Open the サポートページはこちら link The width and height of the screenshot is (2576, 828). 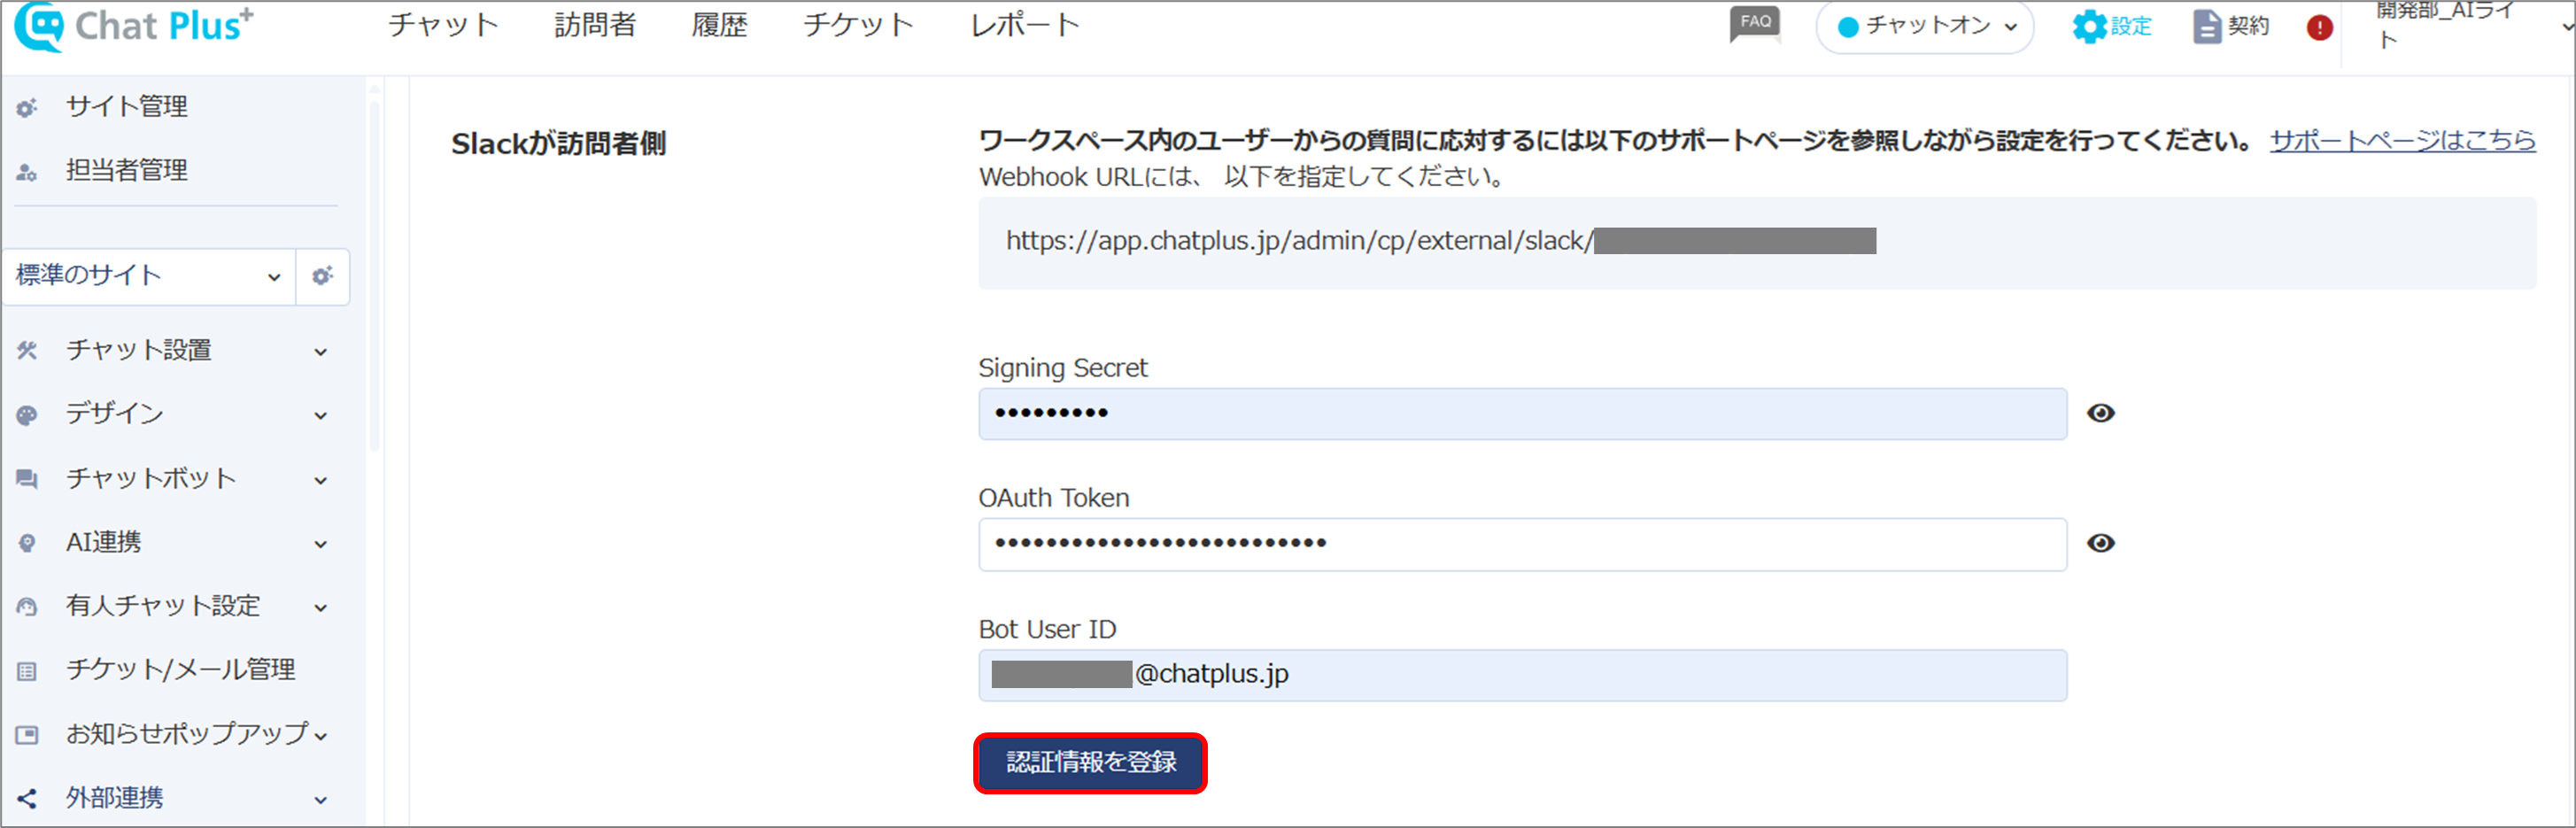click(2402, 140)
